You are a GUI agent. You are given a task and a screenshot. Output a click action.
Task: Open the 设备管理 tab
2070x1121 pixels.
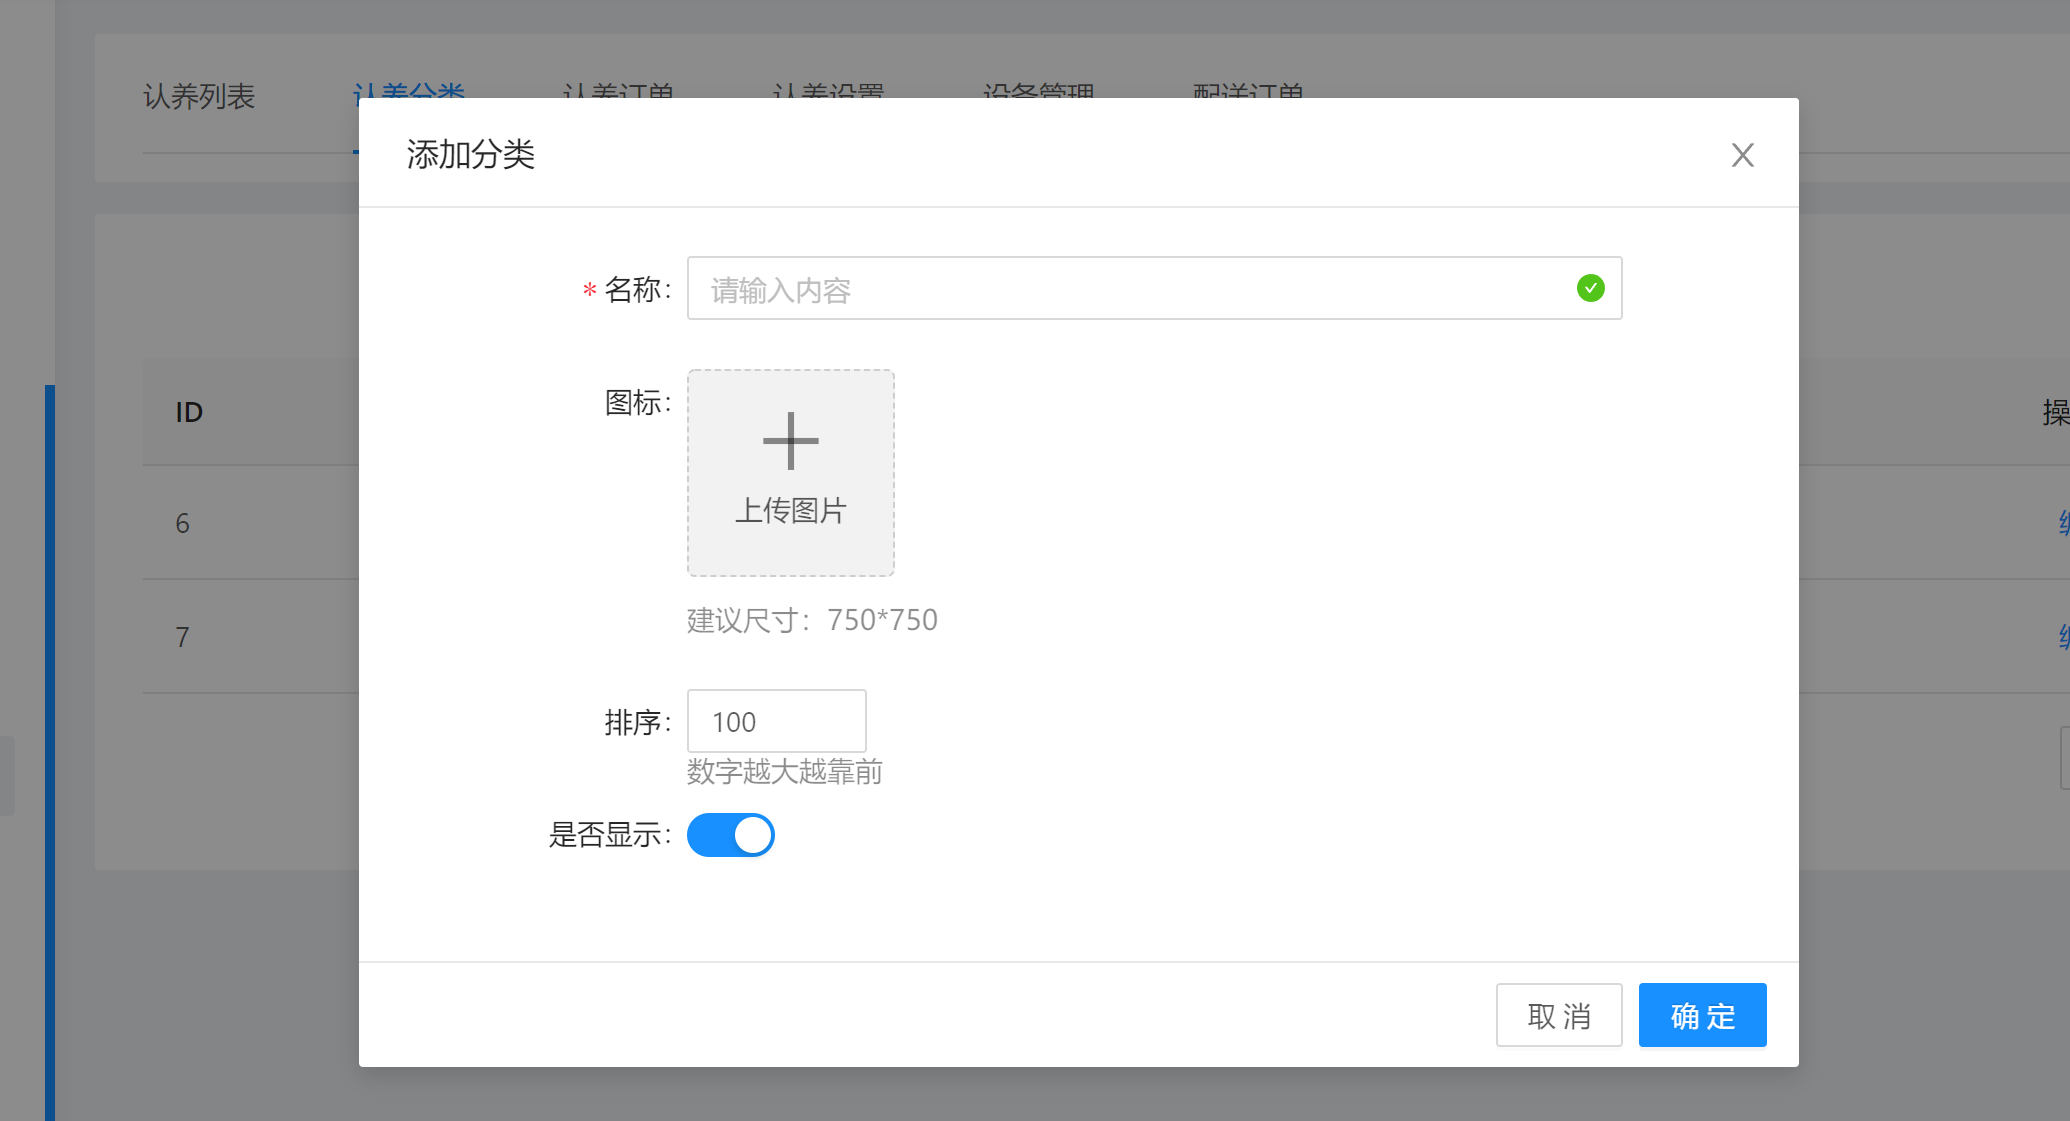(x=1038, y=91)
